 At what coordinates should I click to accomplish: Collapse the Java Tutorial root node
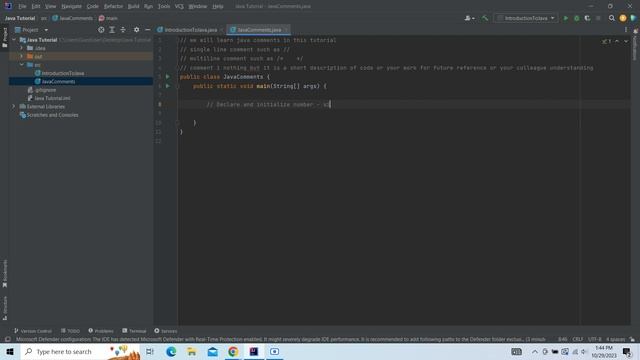14,40
